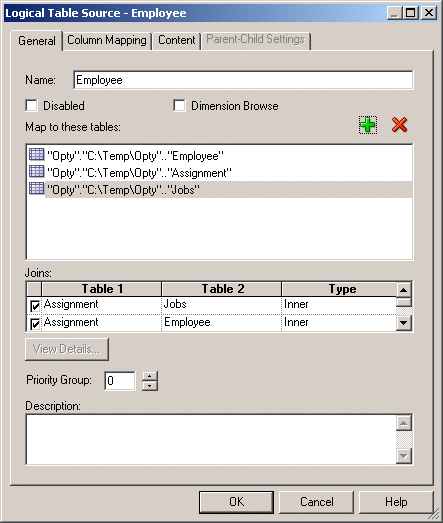Confirm the dialog with OK

(x=237, y=502)
